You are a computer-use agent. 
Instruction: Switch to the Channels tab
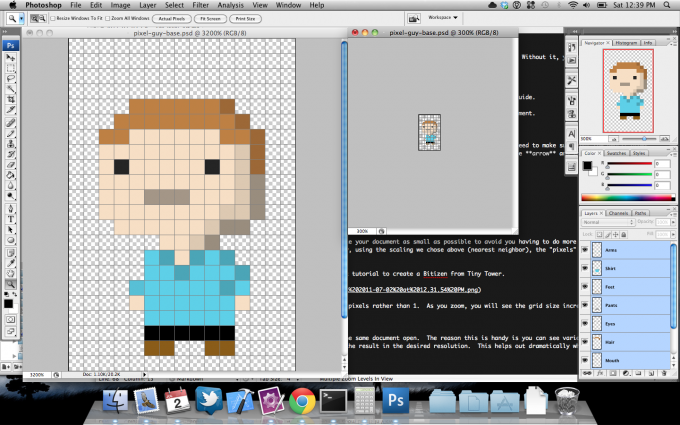(x=617, y=213)
